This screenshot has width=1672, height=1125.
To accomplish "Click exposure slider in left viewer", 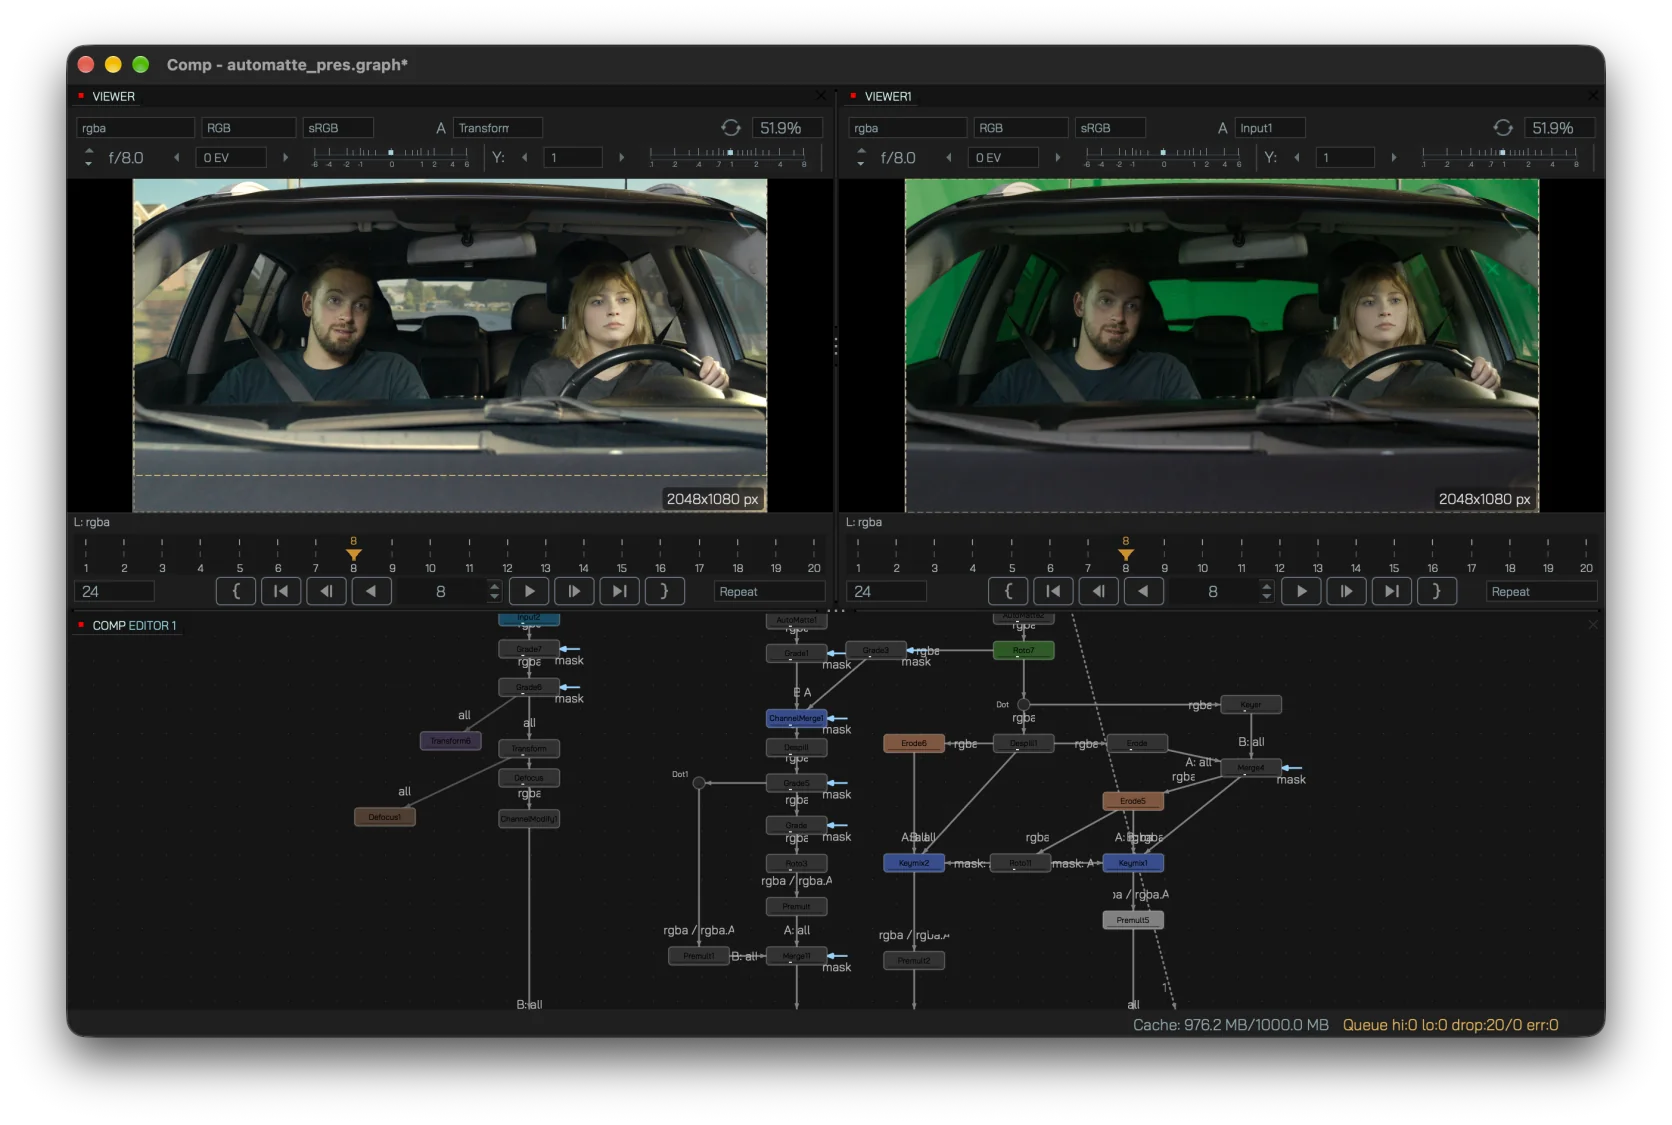I will pos(391,157).
